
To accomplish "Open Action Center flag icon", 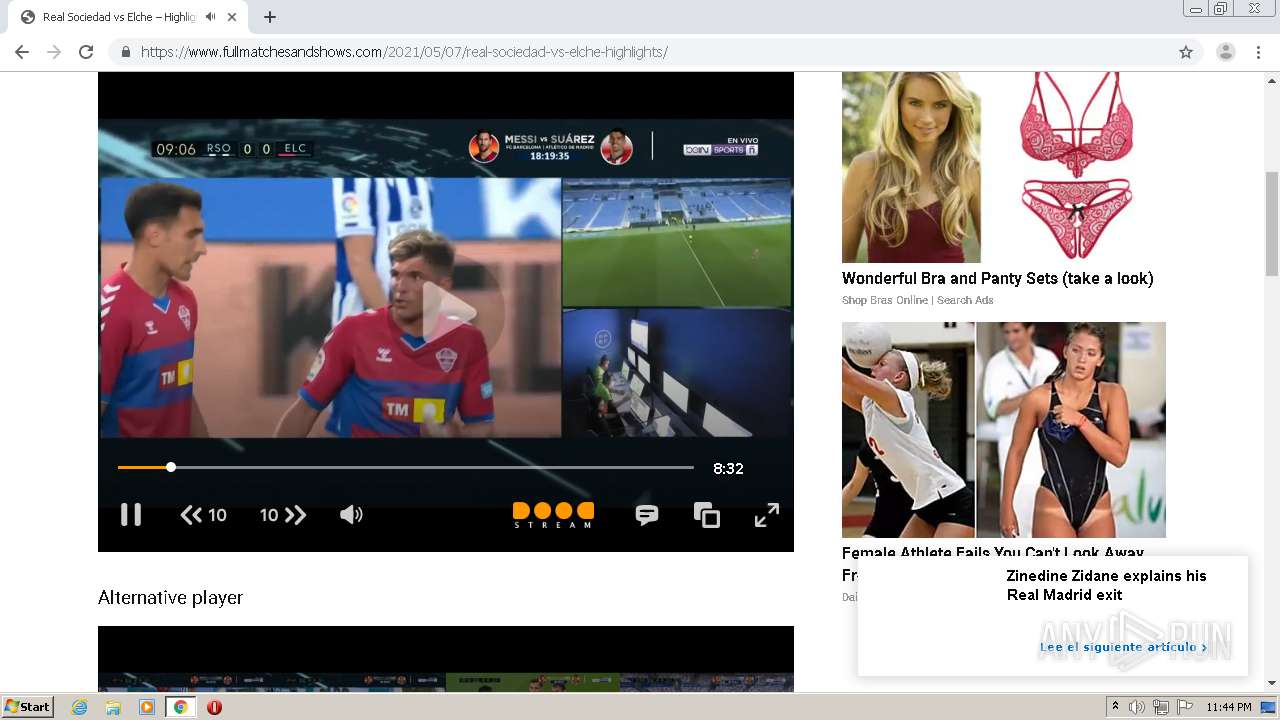I will point(1185,707).
